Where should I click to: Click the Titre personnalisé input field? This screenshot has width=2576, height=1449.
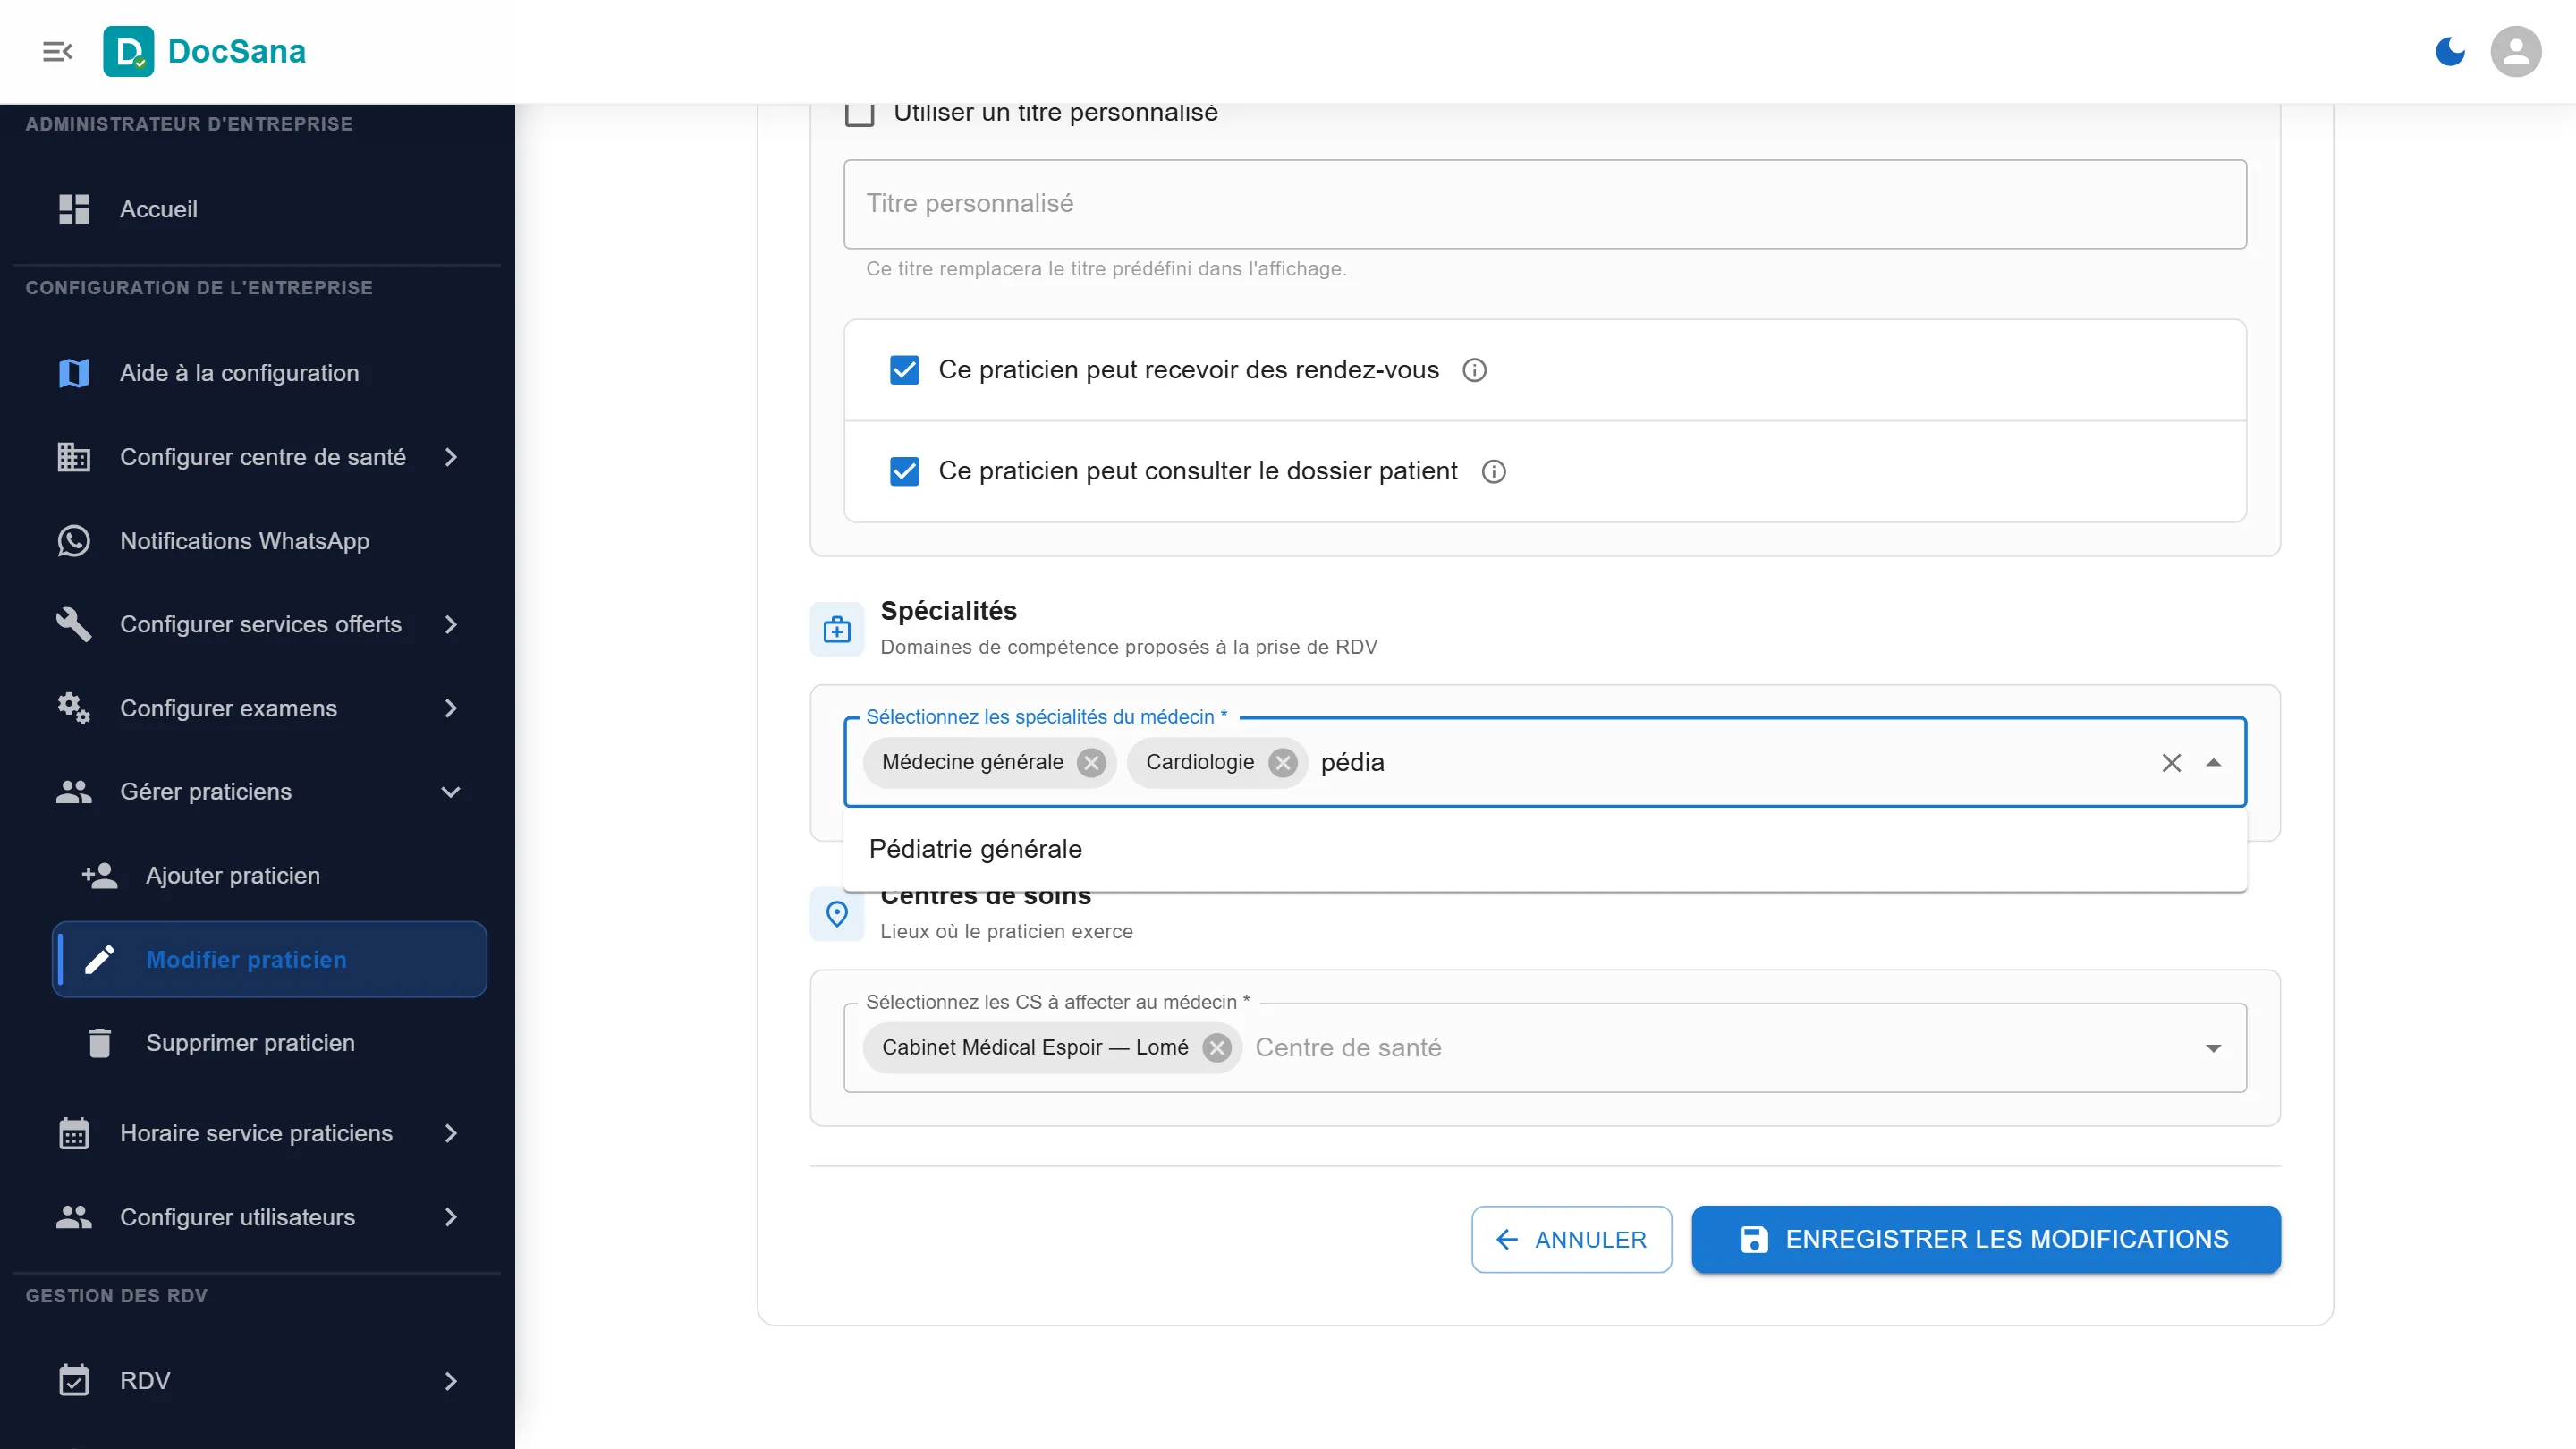(x=1544, y=204)
